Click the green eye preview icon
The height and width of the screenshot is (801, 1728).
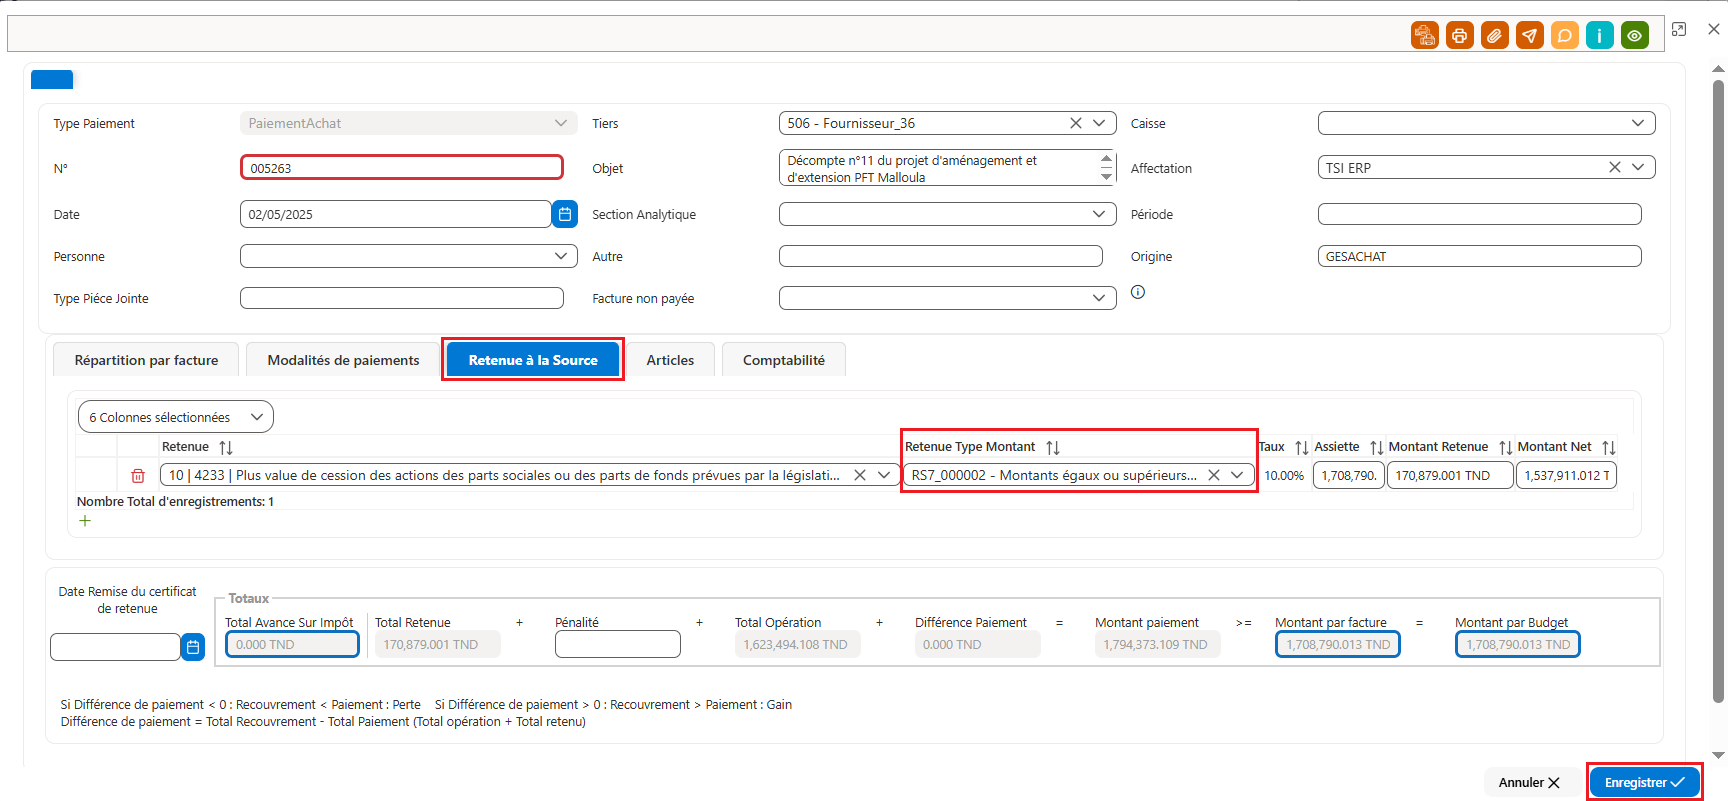click(x=1634, y=36)
